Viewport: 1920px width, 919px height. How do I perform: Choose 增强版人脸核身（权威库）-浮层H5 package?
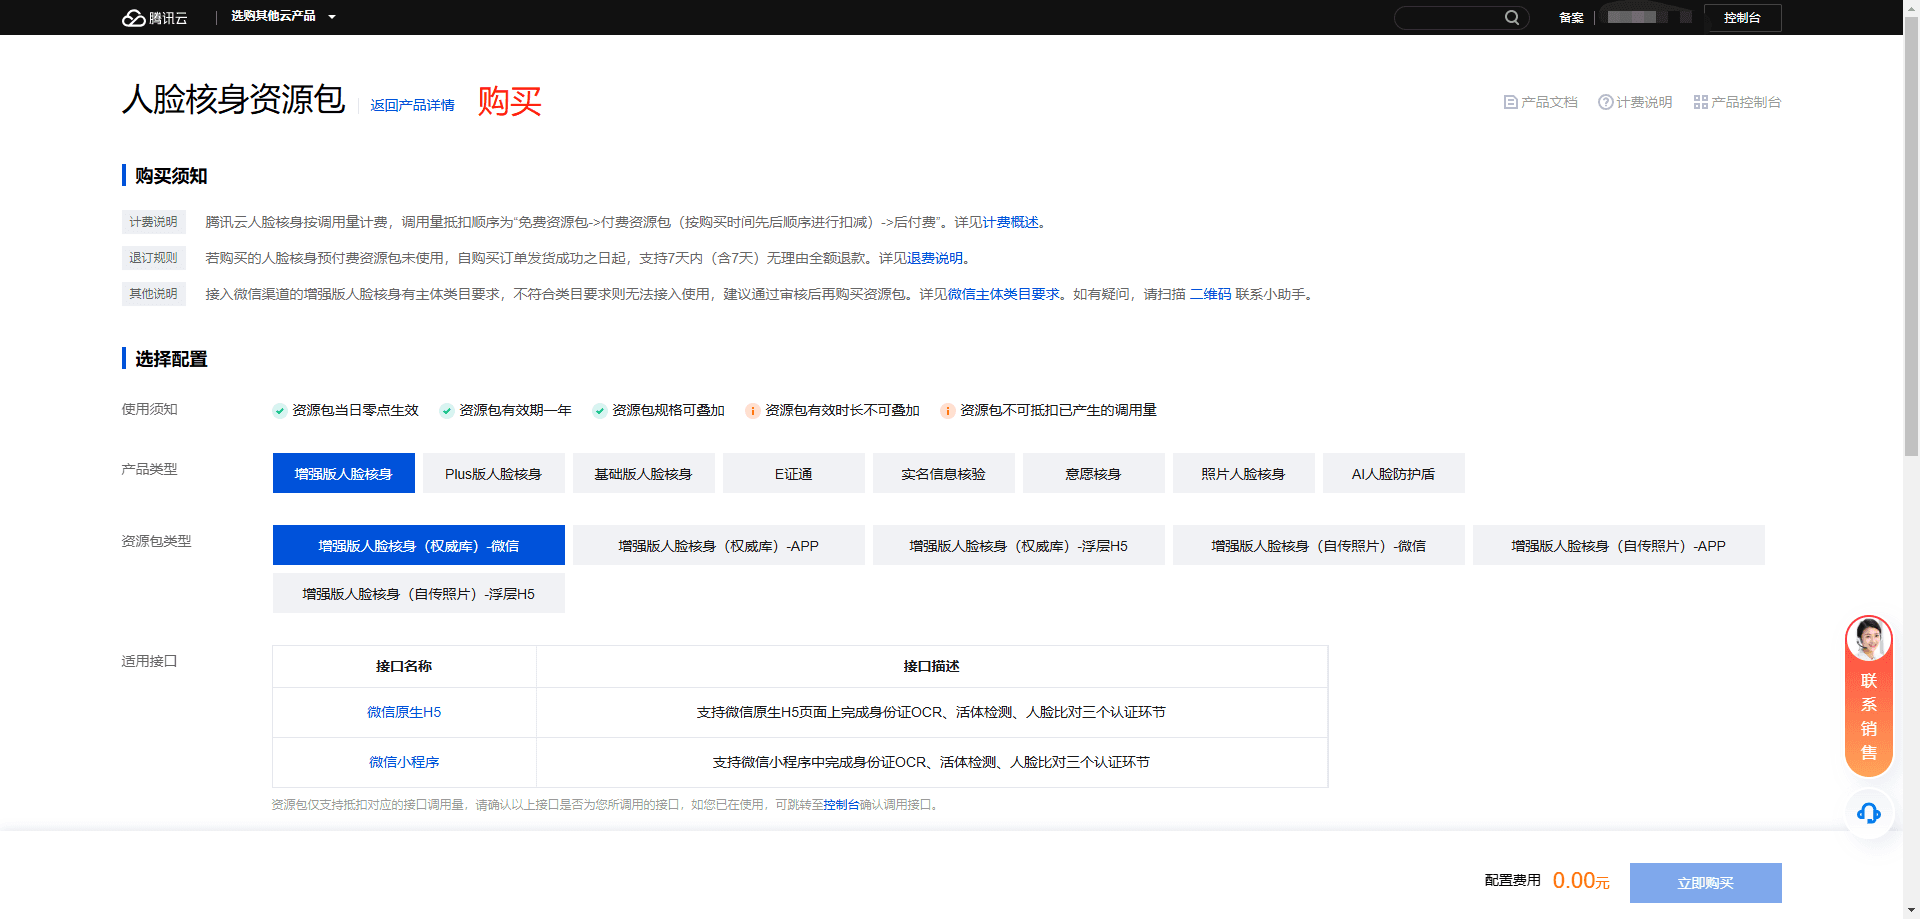[x=1018, y=545]
